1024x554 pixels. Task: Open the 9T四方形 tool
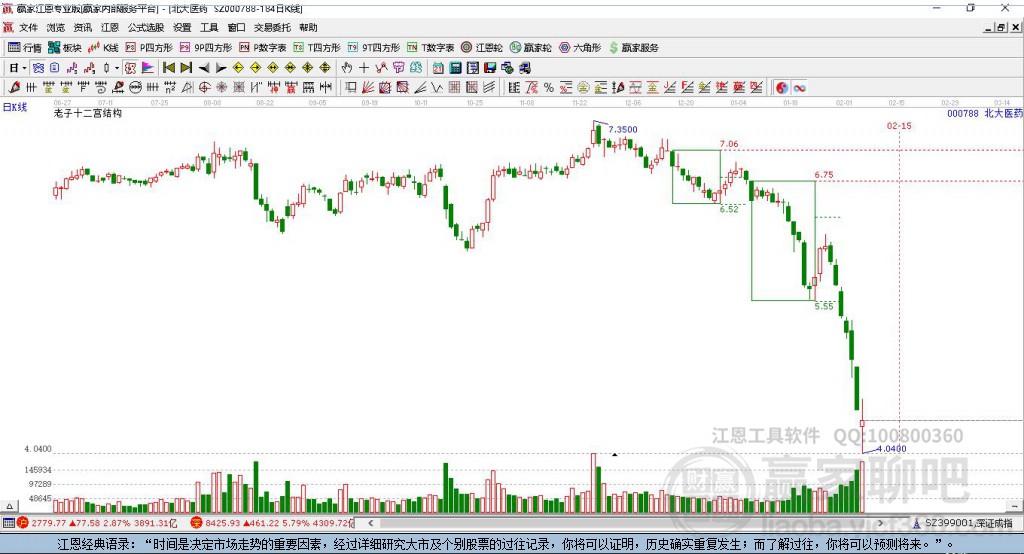(374, 48)
